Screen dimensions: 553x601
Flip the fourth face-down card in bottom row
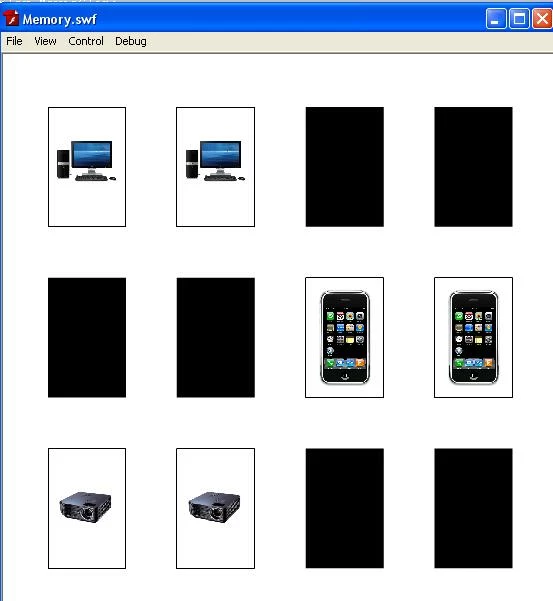click(473, 508)
